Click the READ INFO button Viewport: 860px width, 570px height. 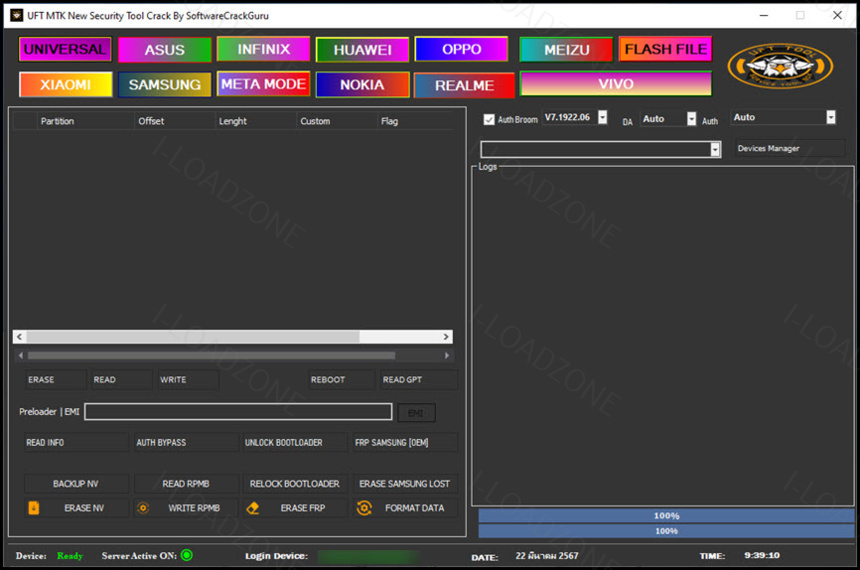(x=76, y=442)
